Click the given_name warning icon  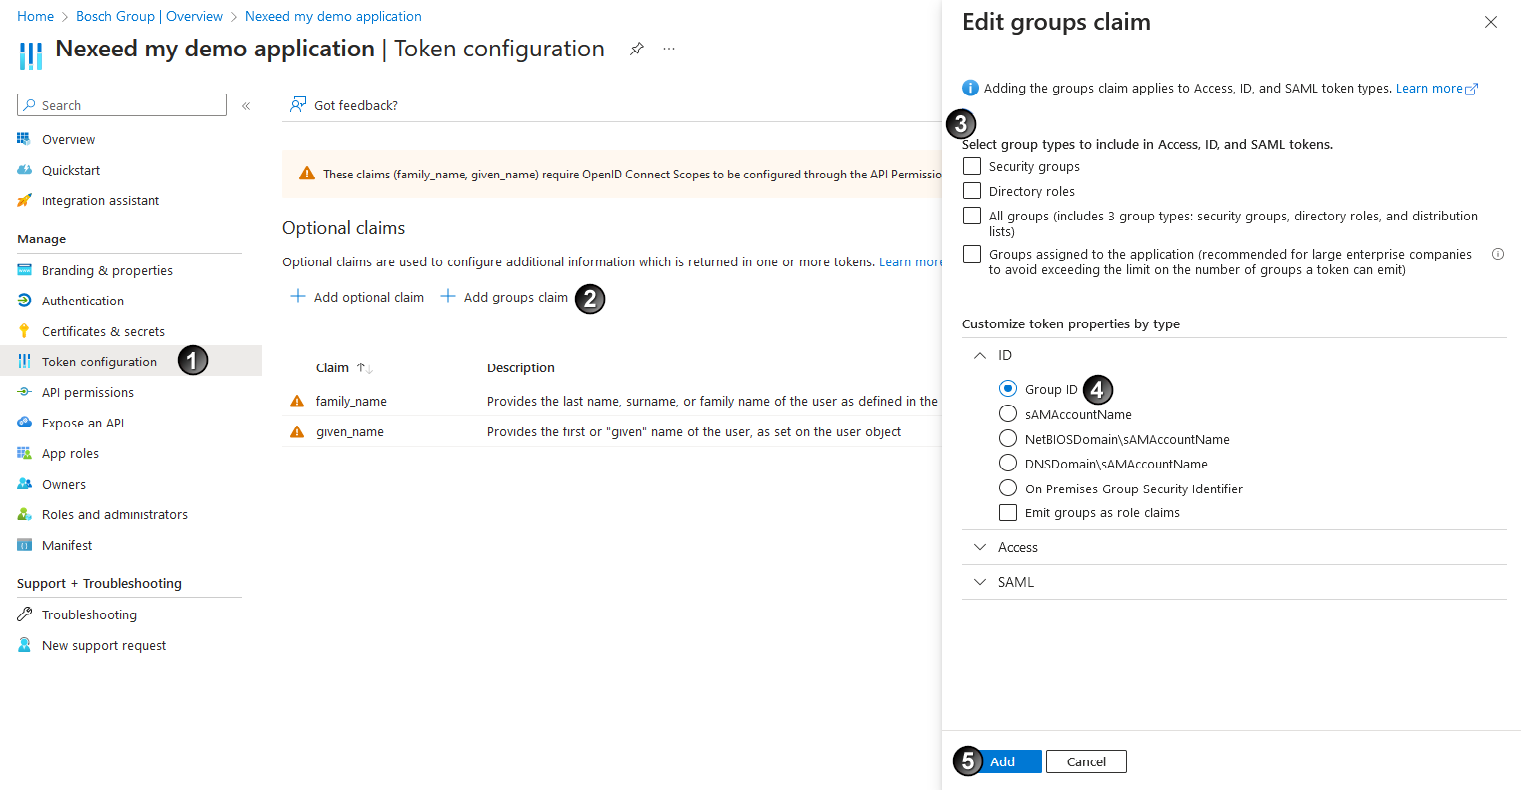tap(296, 432)
